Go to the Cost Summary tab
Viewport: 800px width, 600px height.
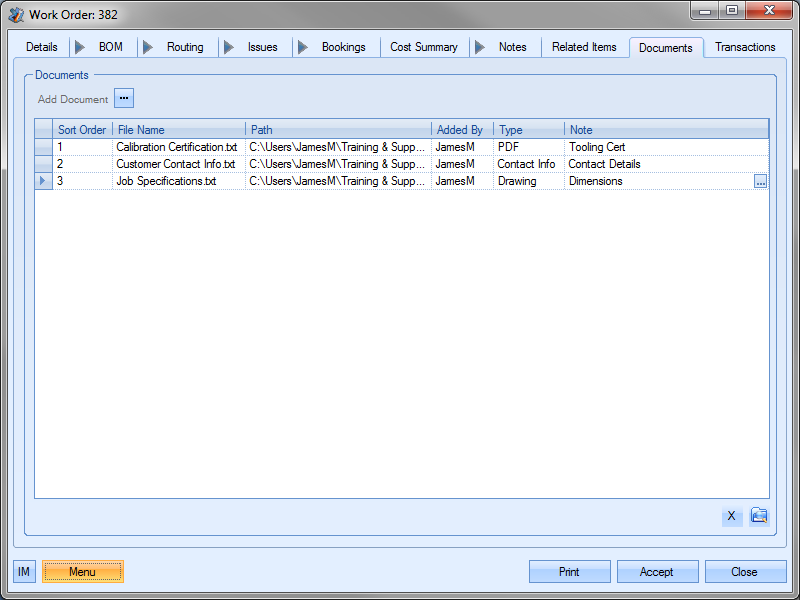423,47
